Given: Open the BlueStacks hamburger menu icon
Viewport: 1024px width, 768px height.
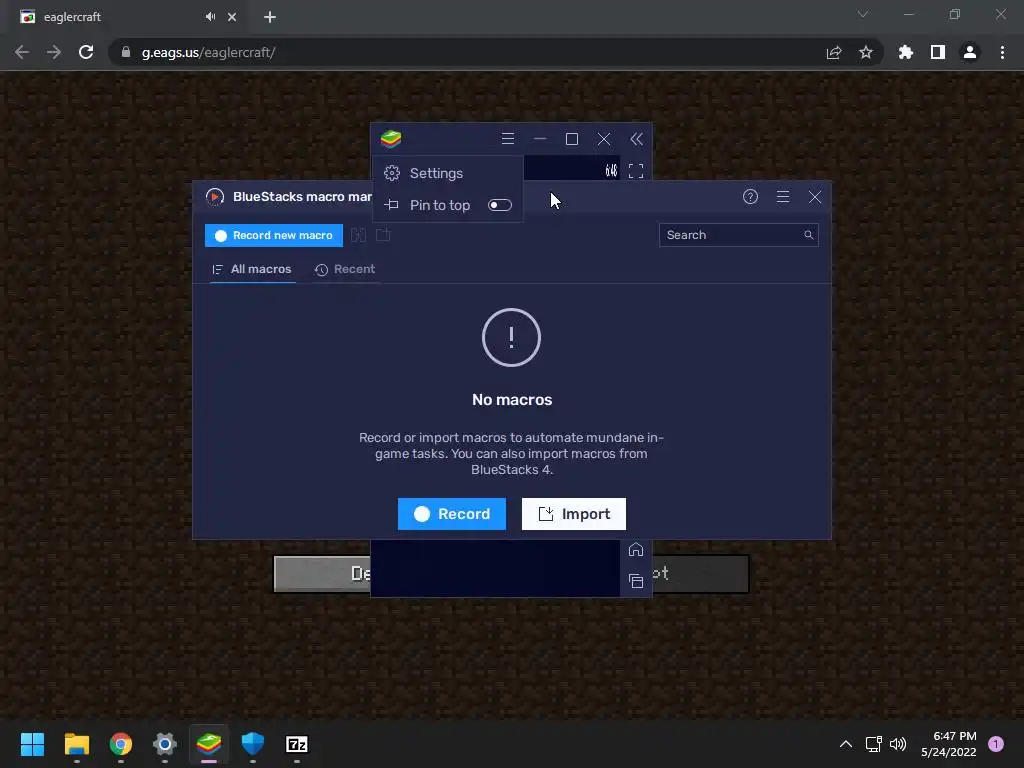Looking at the screenshot, I should coord(507,139).
